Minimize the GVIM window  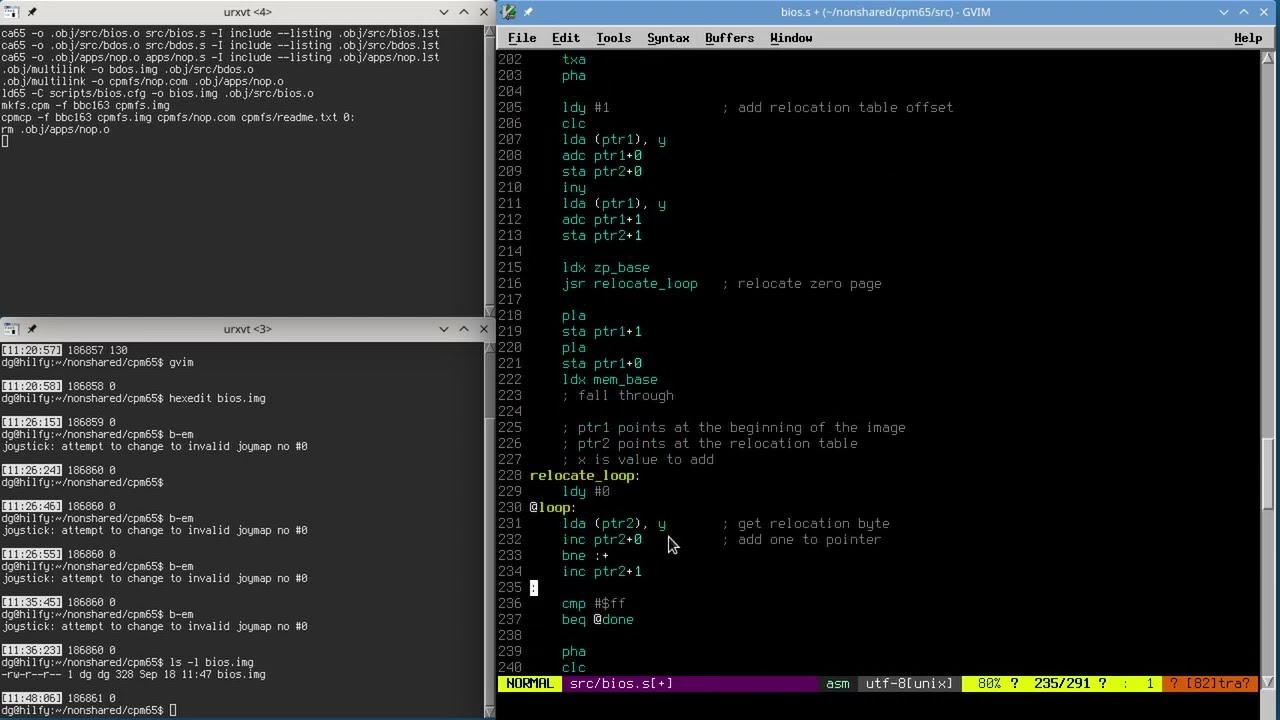pyautogui.click(x=1224, y=12)
